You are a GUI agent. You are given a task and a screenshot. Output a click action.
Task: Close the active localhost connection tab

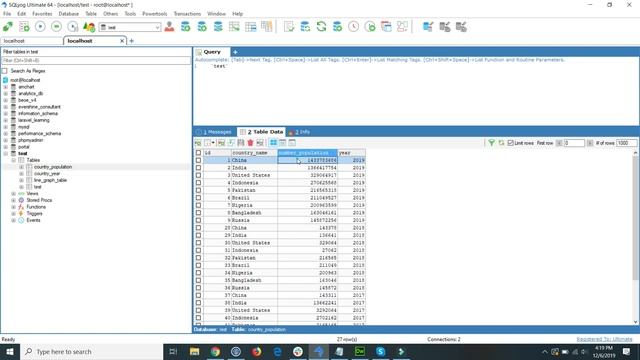122,41
